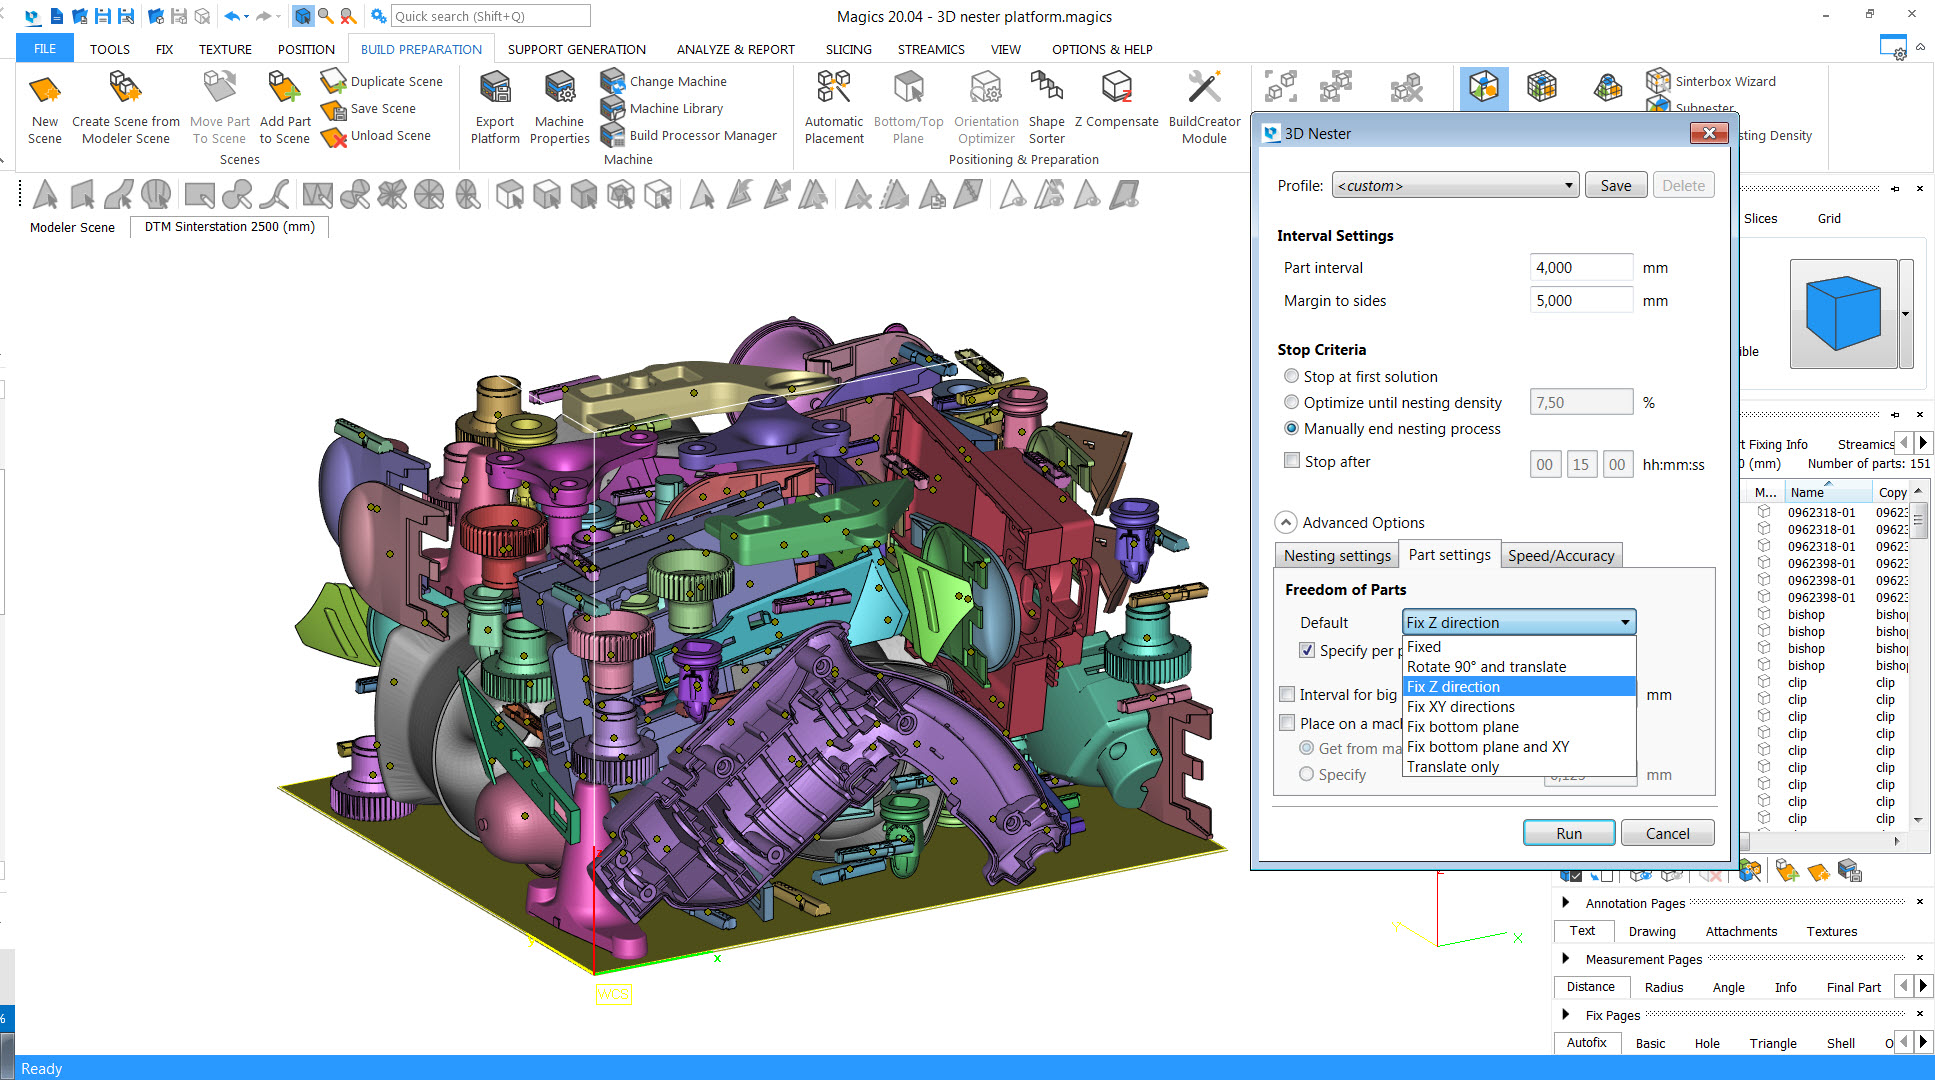This screenshot has height=1080, width=1935.
Task: Click the Run button
Action: (x=1568, y=832)
